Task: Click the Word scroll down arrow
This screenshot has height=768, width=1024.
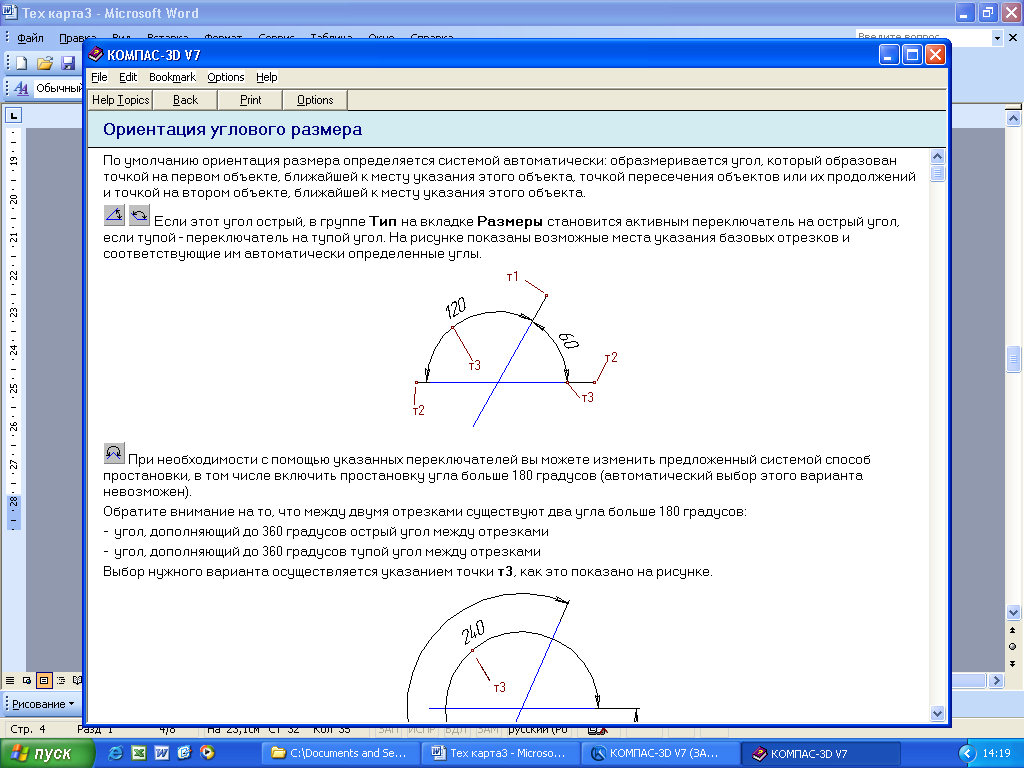Action: coord(1013,613)
